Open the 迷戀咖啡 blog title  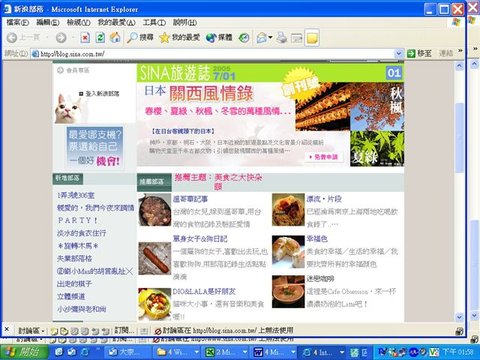[x=320, y=278]
